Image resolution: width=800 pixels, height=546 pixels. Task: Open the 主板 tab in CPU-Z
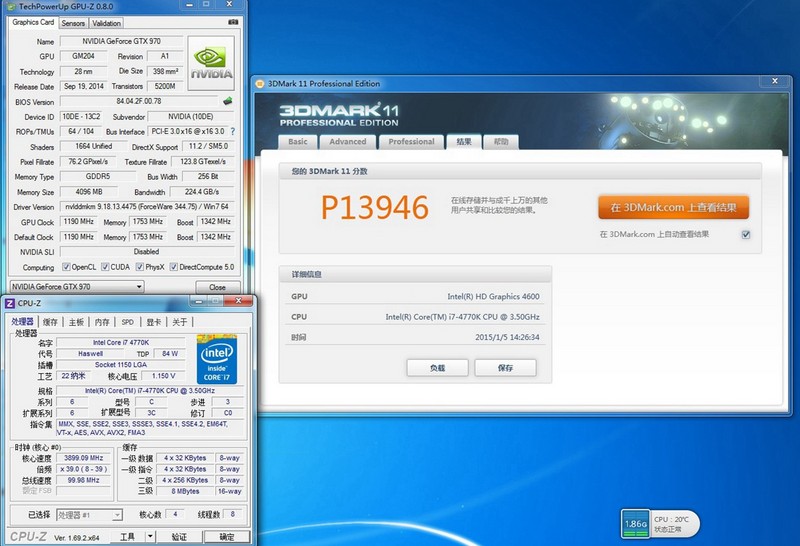76,322
